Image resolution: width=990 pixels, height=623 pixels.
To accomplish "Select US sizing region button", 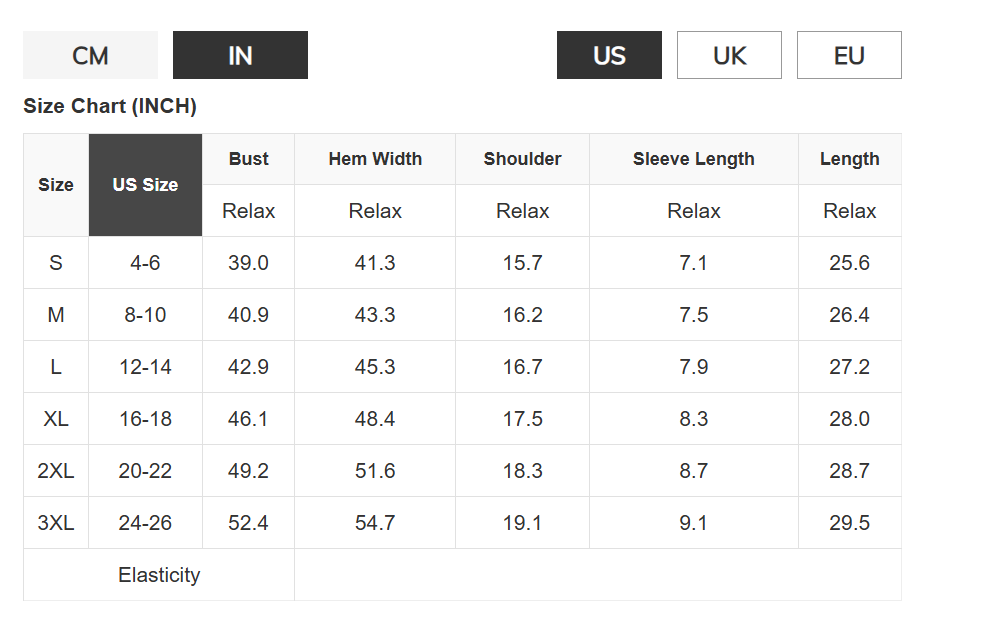I will (609, 55).
